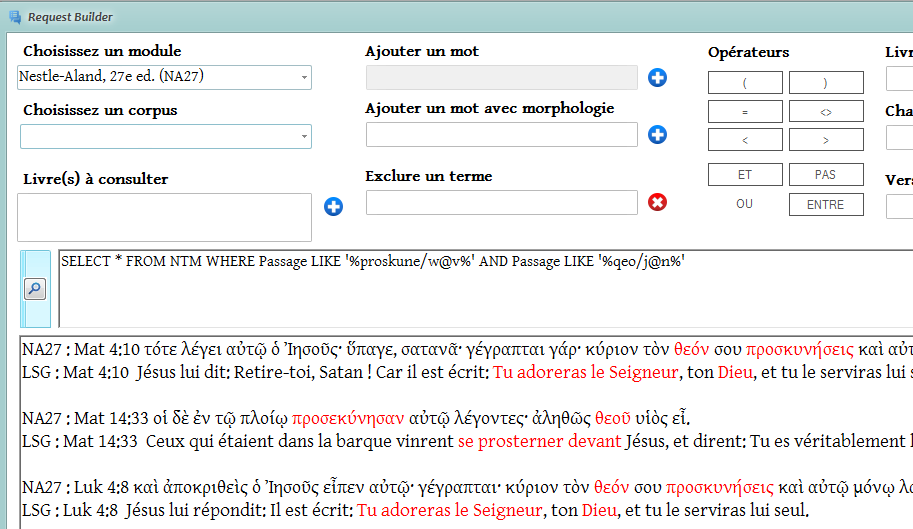Click the greater-than operator button
913x529 pixels.
[x=825, y=140]
